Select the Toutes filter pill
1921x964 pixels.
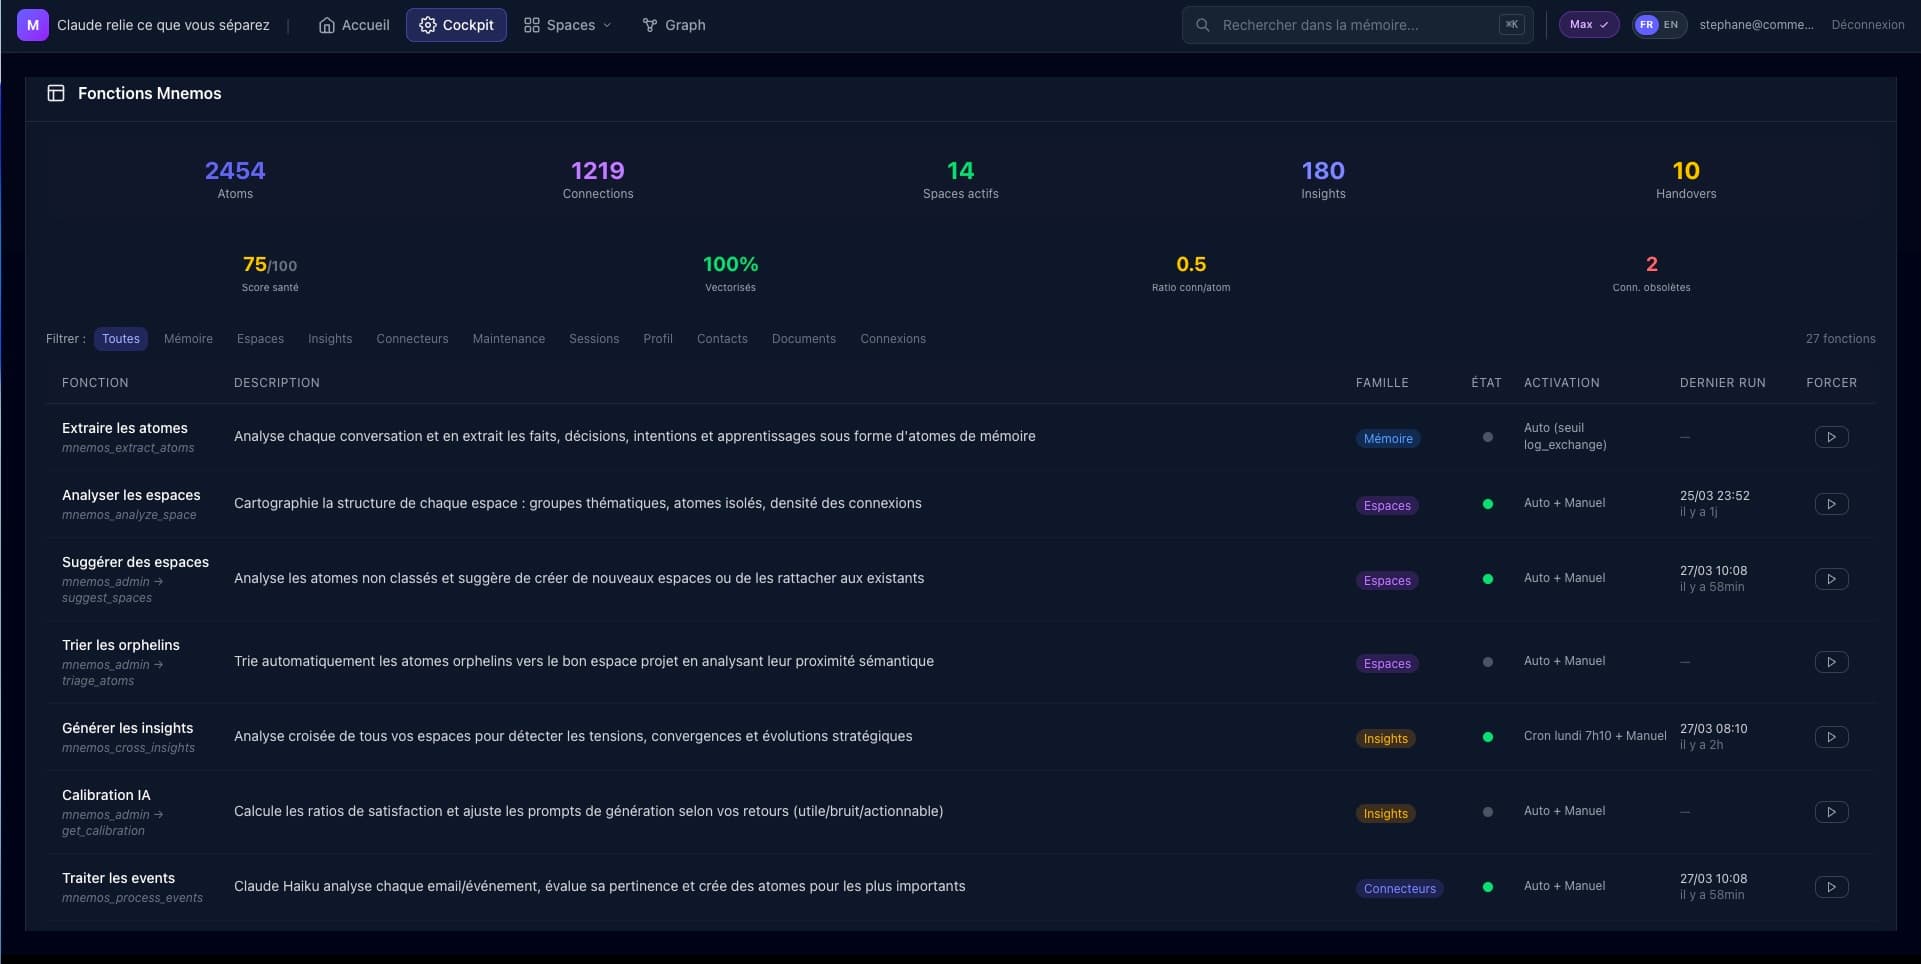121,339
